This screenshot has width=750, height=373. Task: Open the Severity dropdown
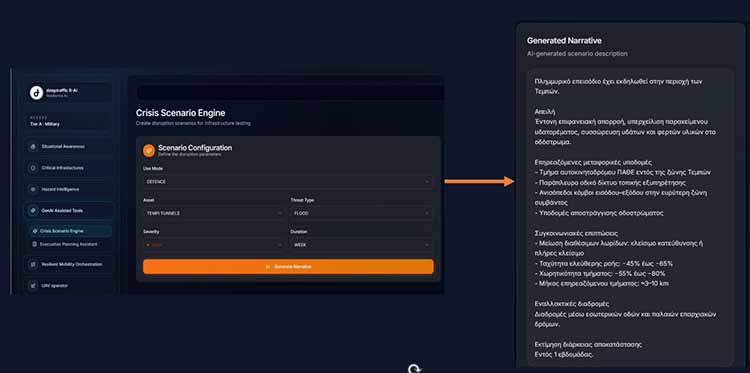pyautogui.click(x=213, y=245)
